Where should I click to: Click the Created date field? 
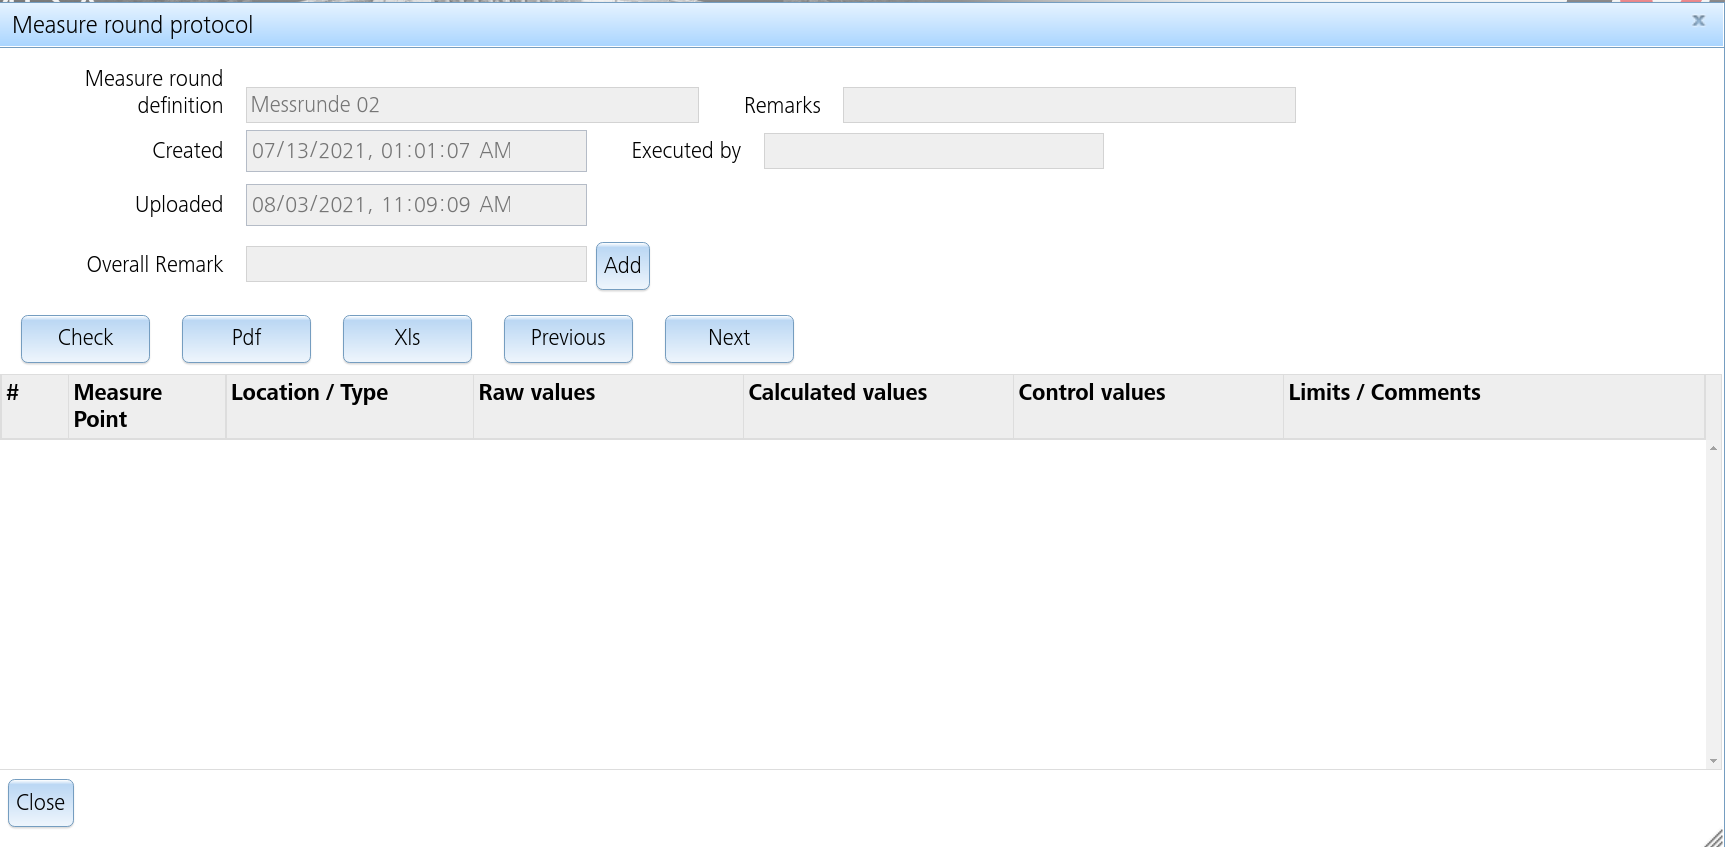click(x=416, y=151)
